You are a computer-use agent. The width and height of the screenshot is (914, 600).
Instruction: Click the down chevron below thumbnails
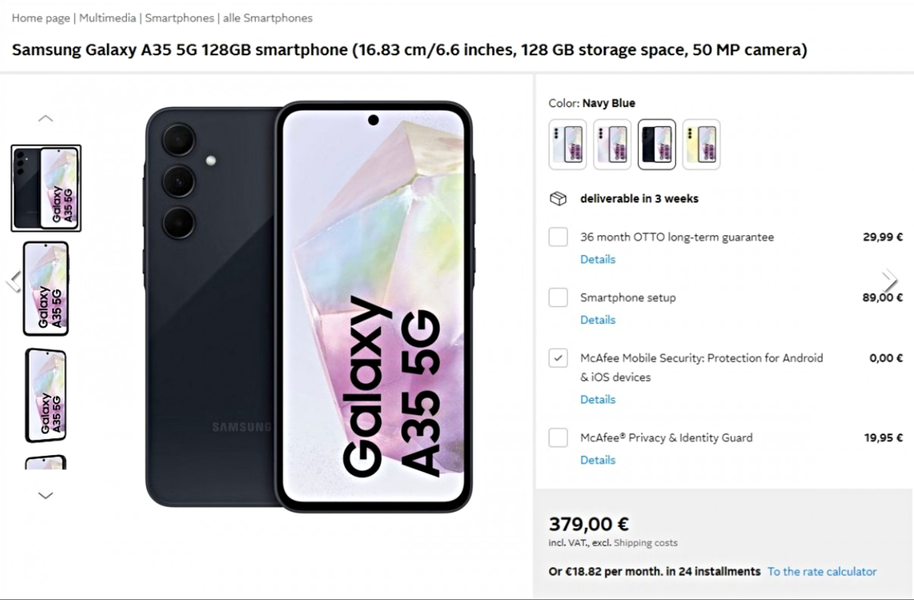click(x=45, y=496)
